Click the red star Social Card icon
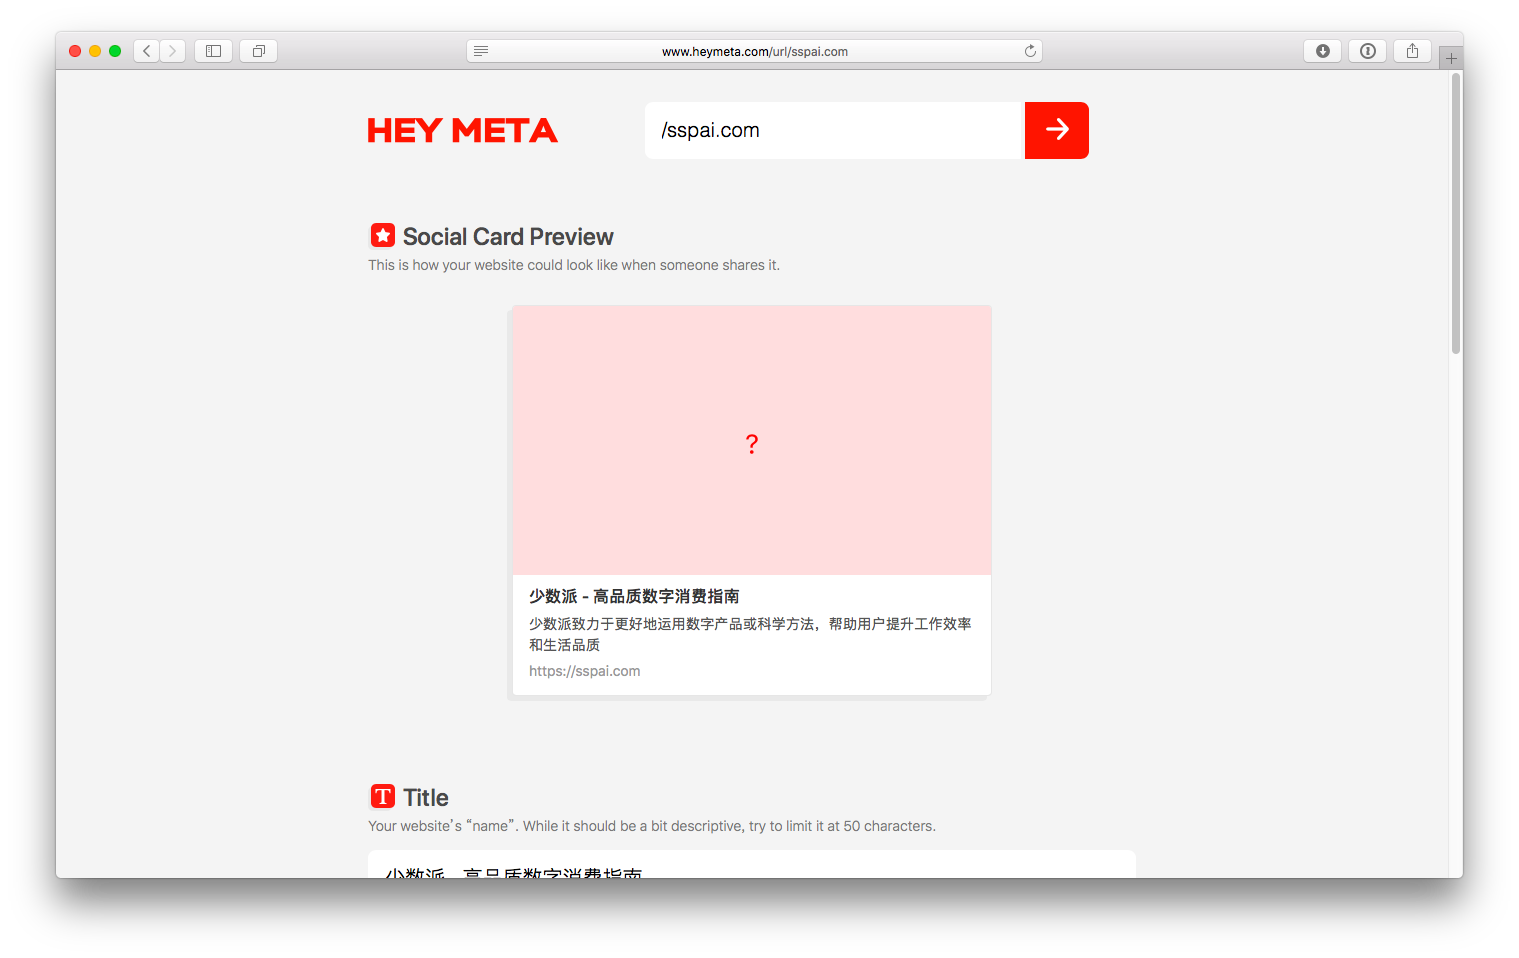 (x=383, y=235)
